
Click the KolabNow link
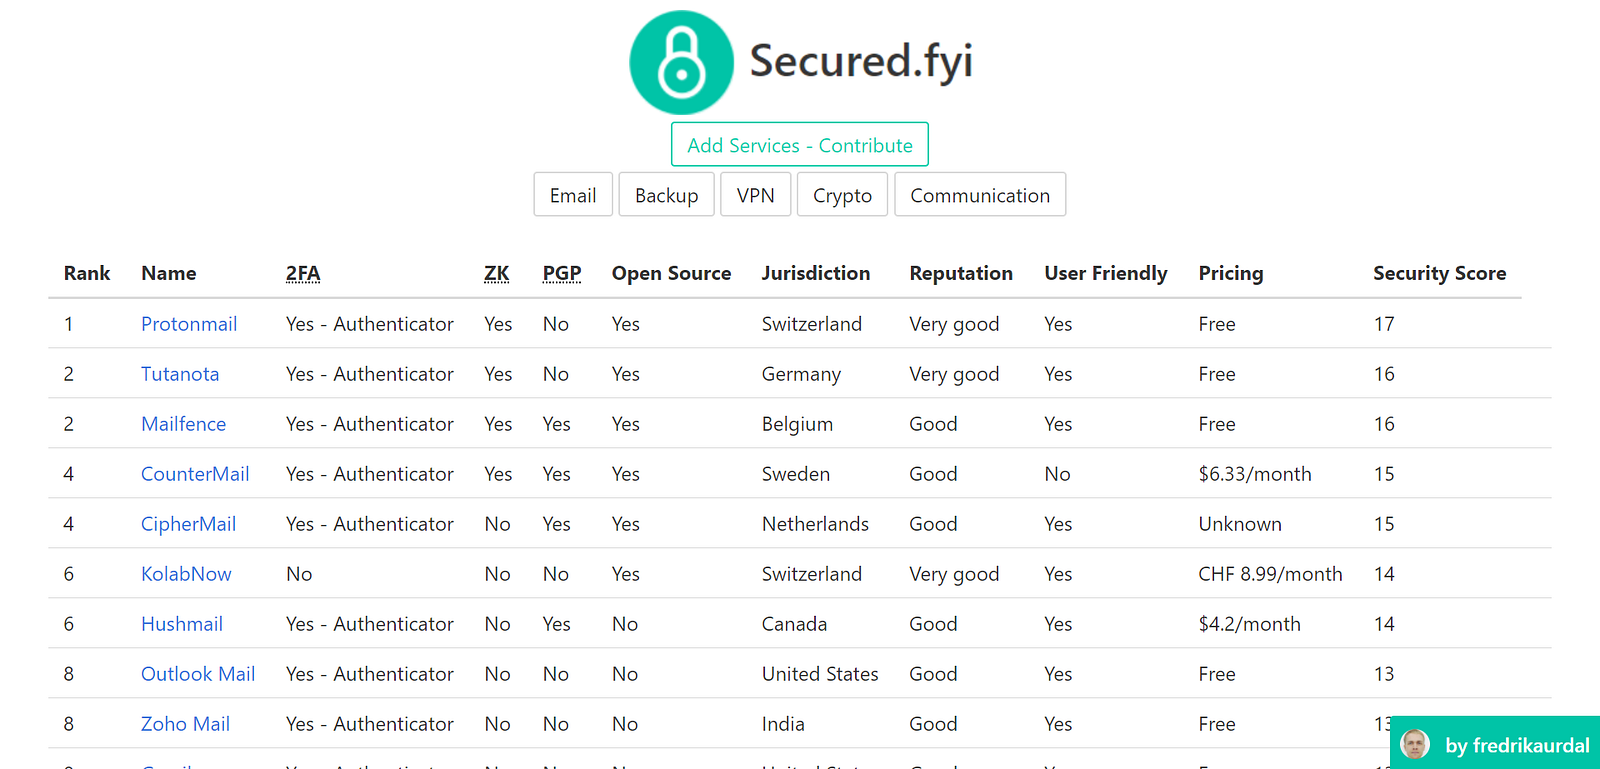pyautogui.click(x=186, y=574)
